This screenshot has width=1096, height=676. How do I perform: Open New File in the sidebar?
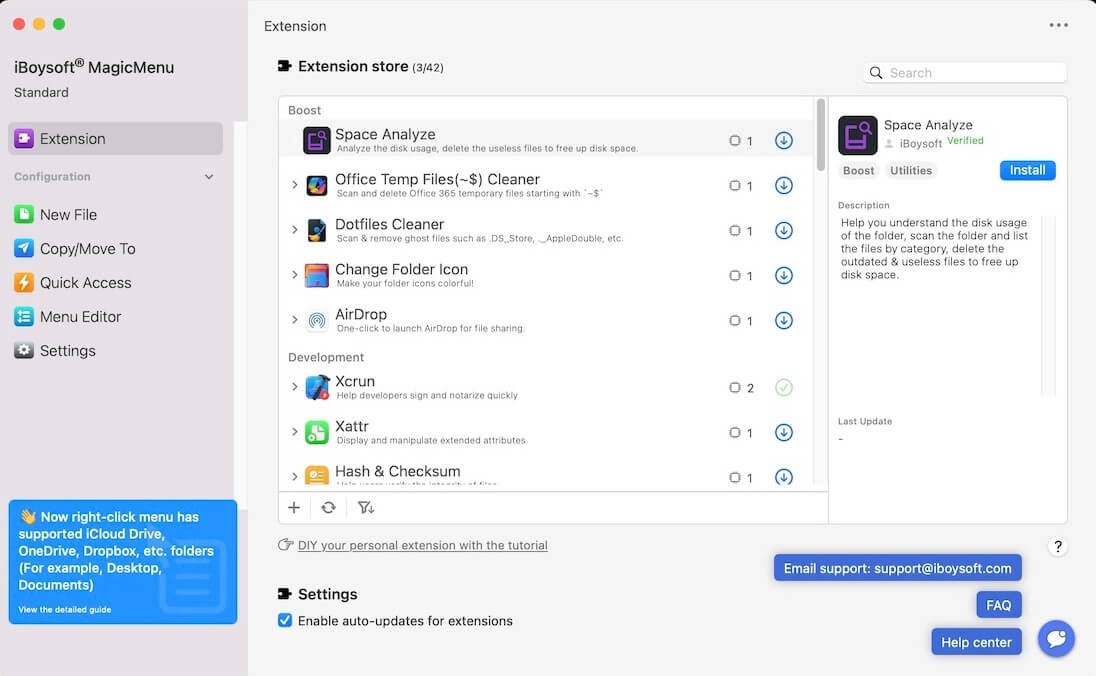[56, 215]
